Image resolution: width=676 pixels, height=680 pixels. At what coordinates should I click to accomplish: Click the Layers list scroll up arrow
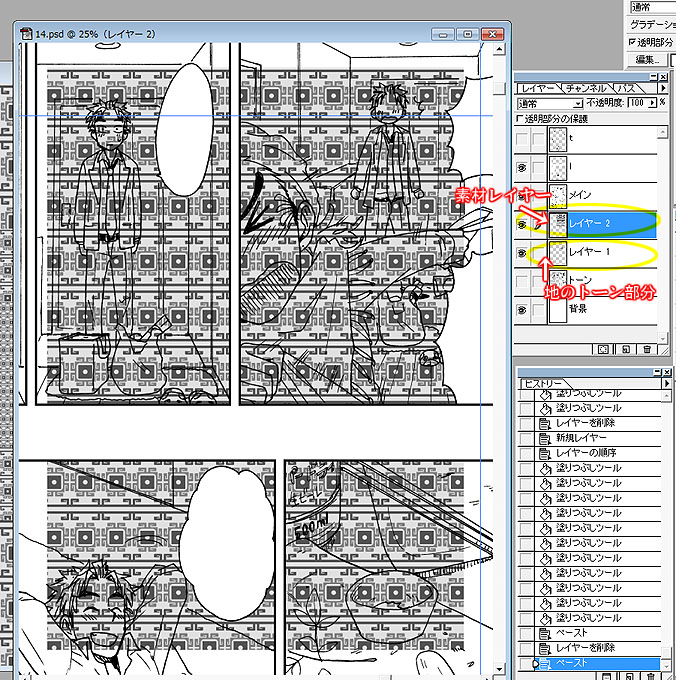[663, 132]
